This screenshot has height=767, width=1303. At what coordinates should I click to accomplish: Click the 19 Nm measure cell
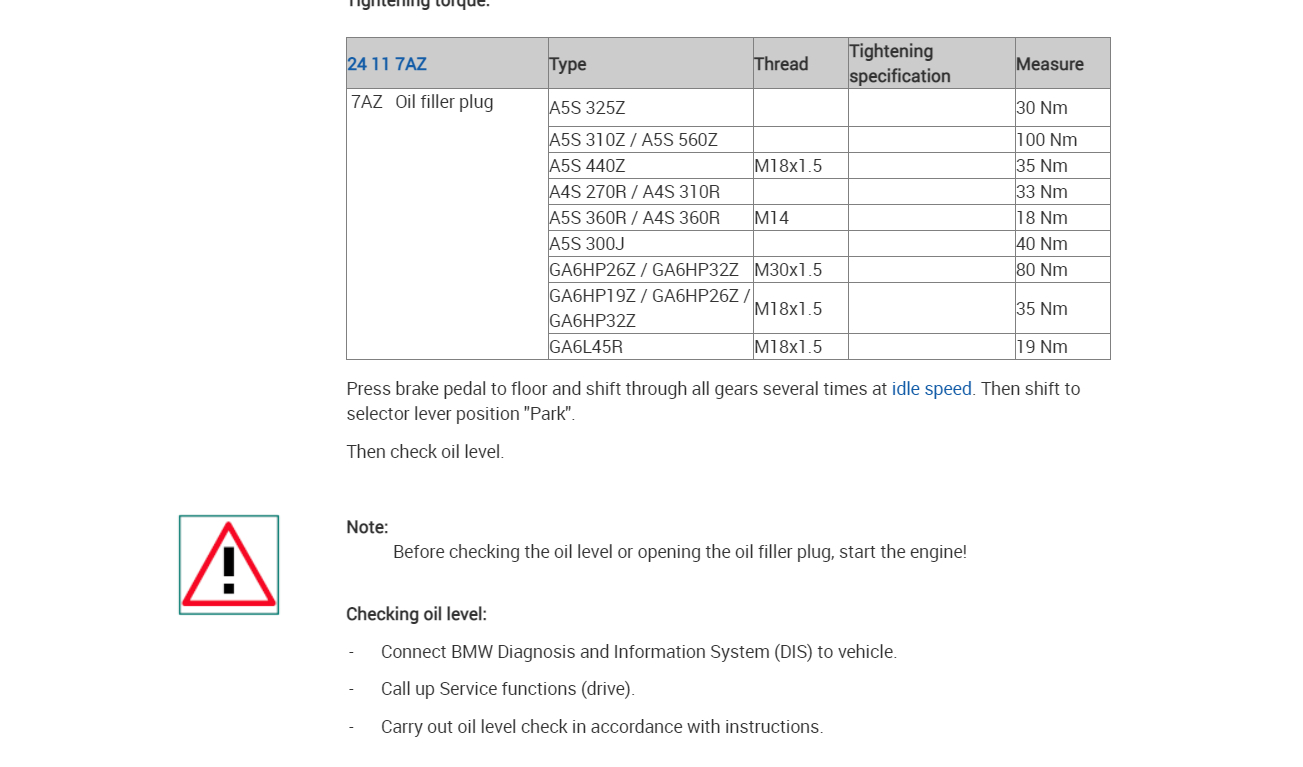(x=1042, y=347)
